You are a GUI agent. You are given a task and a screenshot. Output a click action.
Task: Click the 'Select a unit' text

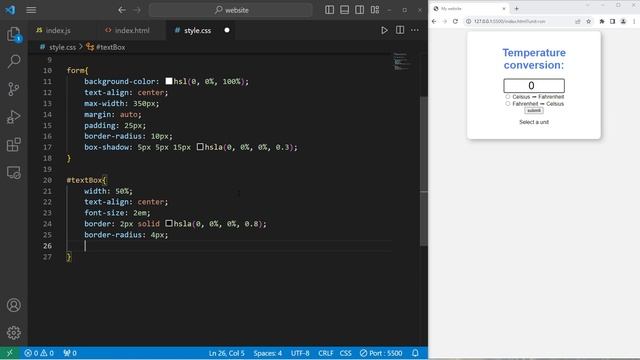pos(534,122)
